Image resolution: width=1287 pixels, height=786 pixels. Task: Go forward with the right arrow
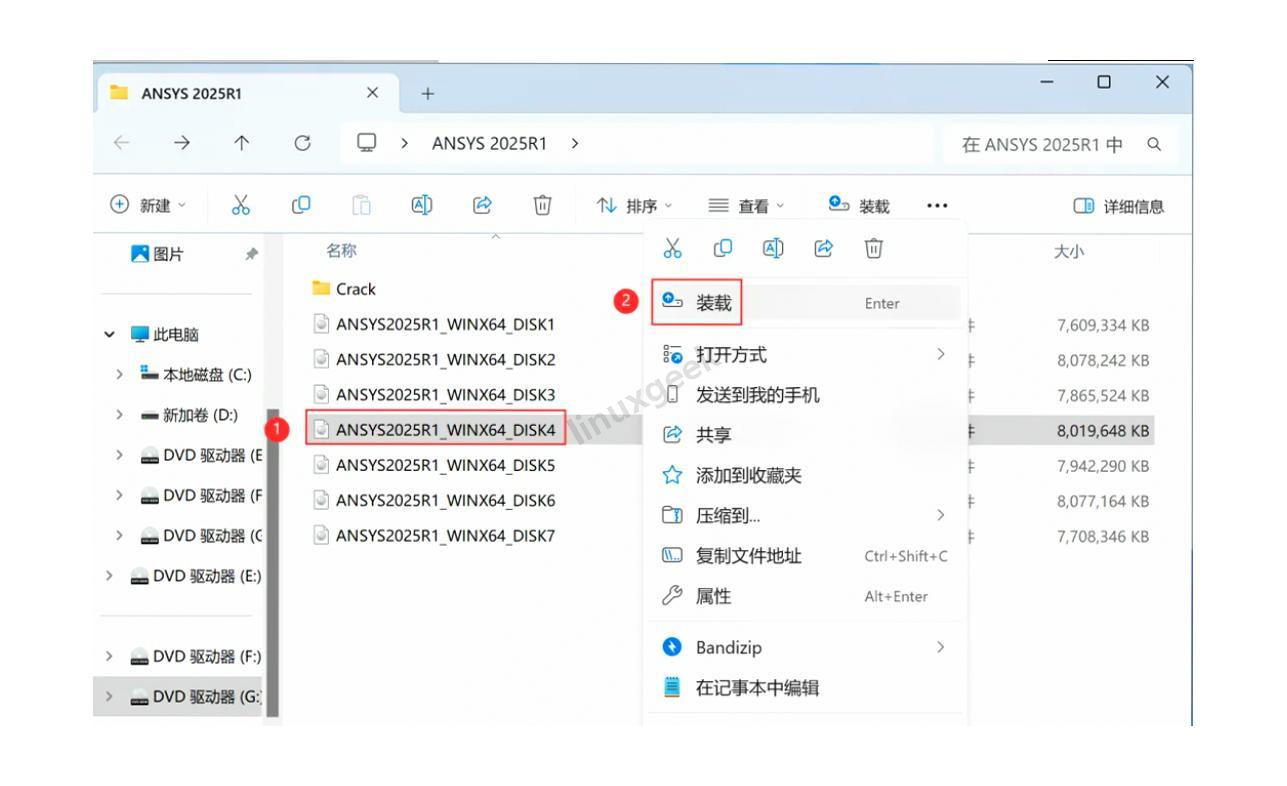[x=181, y=143]
